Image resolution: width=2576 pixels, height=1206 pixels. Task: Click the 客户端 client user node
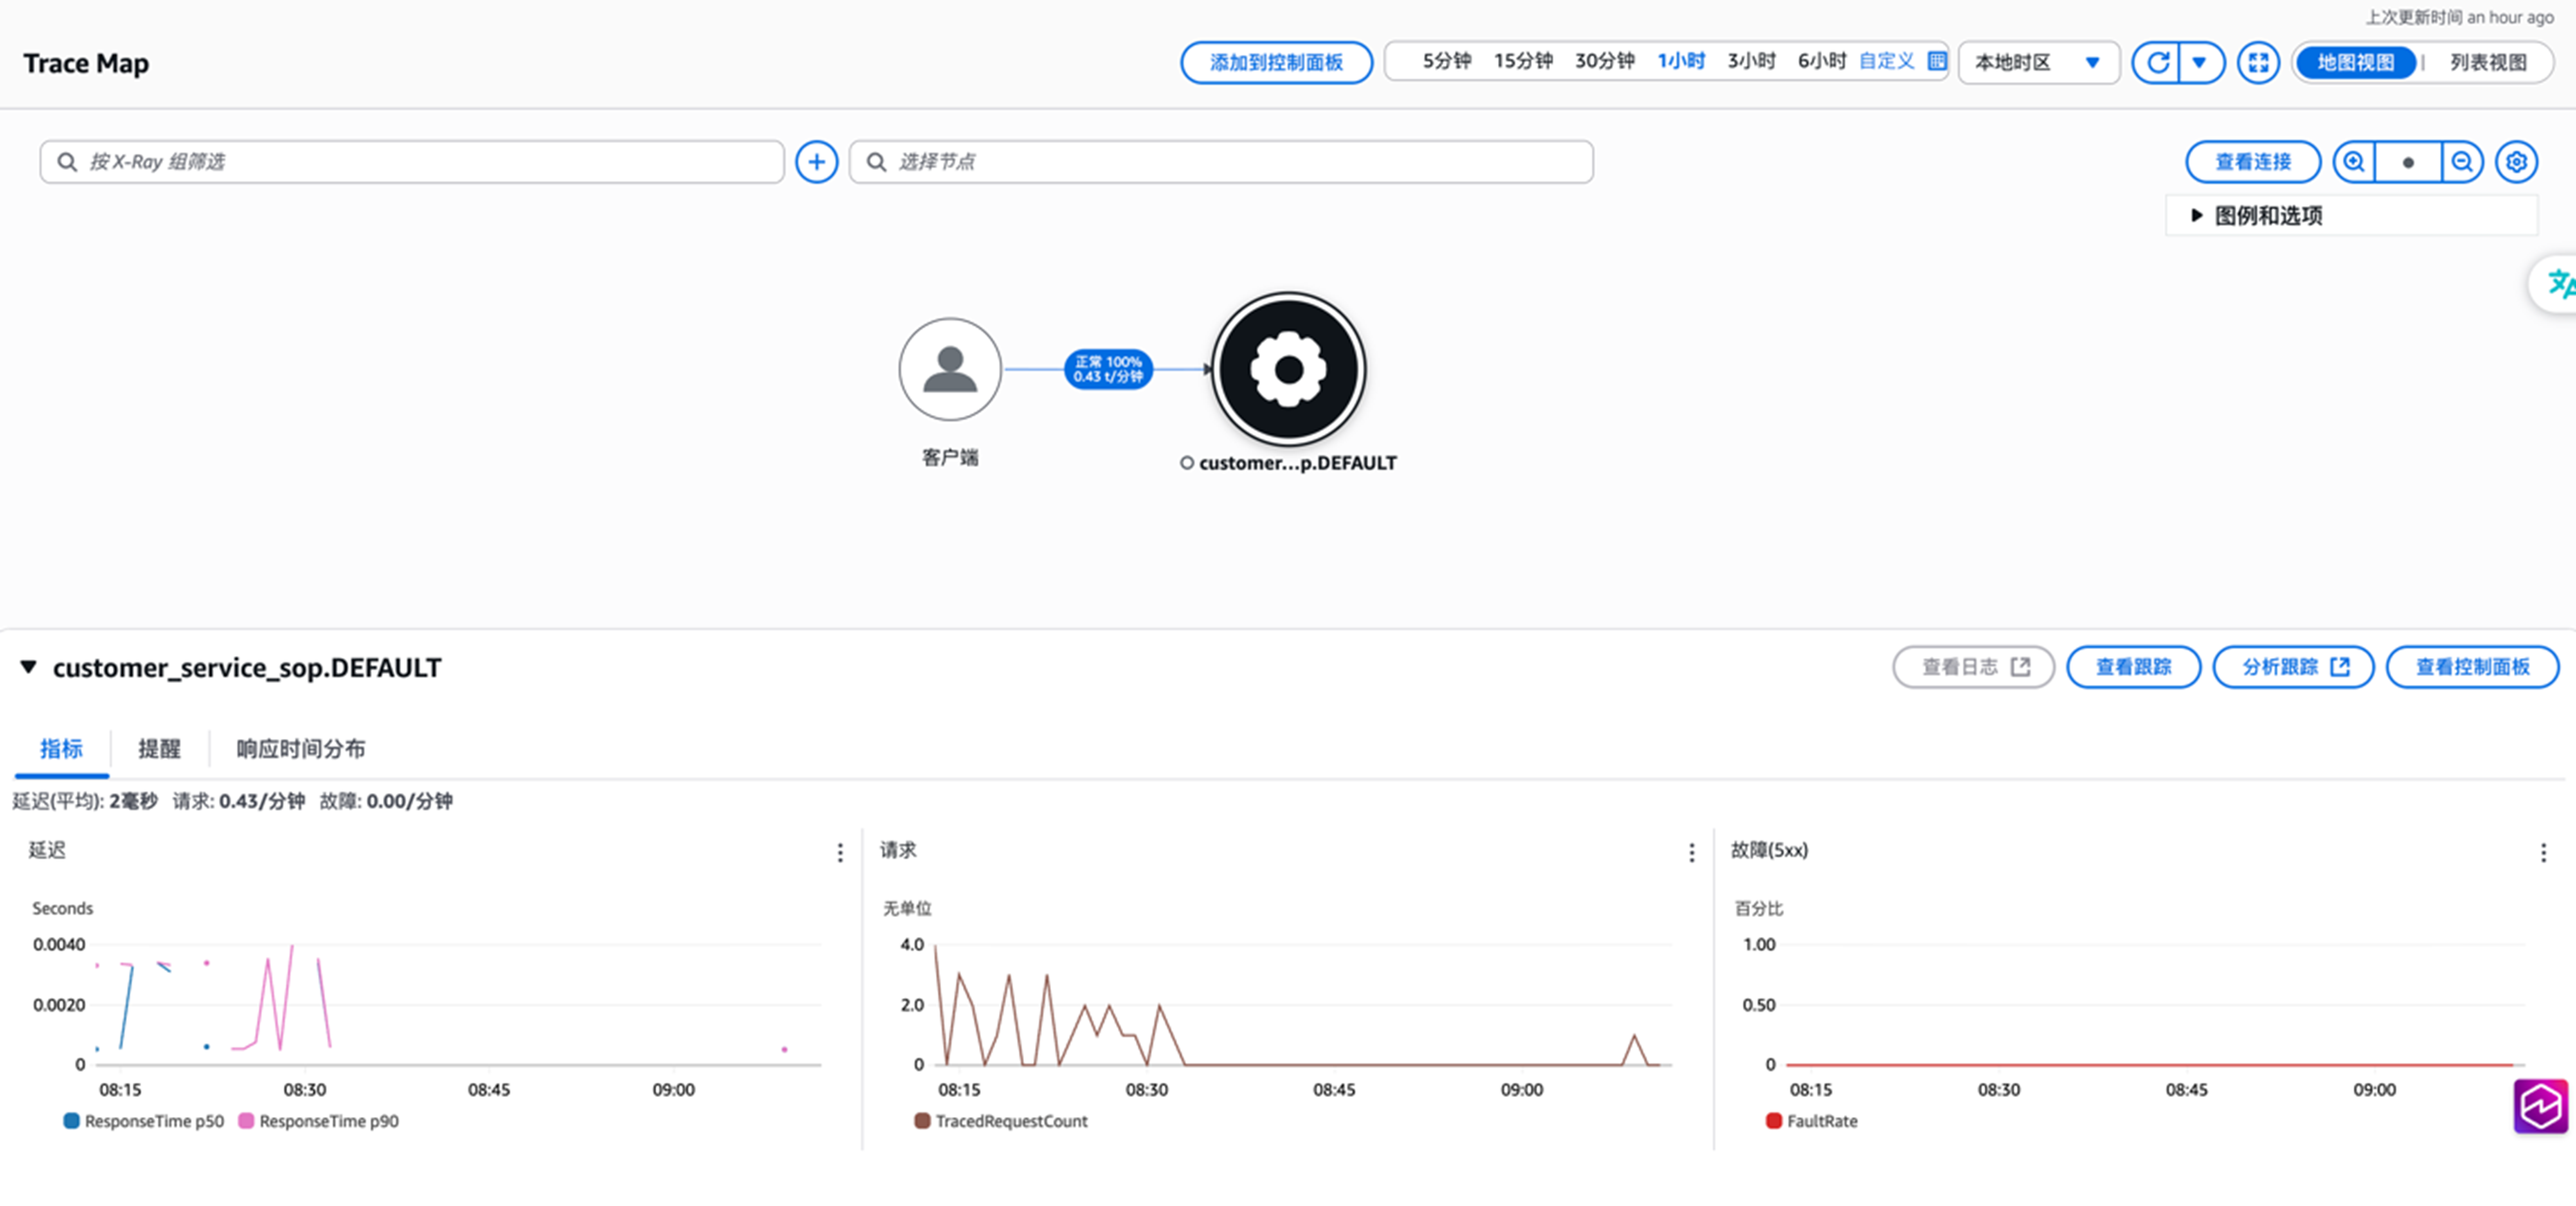pos(949,369)
